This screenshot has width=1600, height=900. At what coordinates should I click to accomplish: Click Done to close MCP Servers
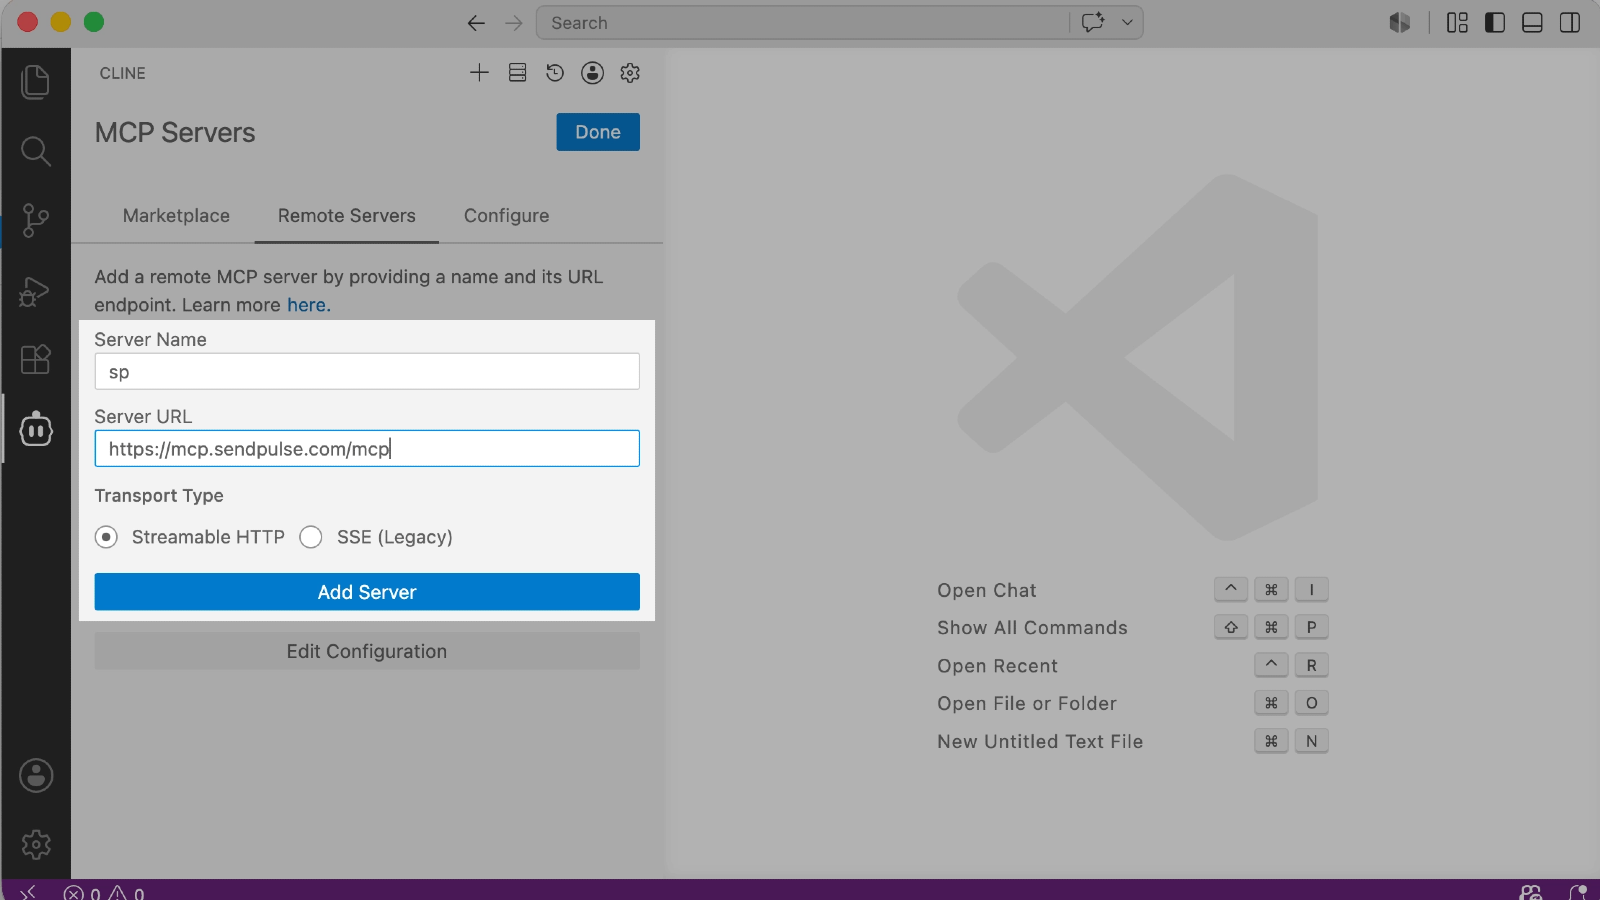pos(598,132)
